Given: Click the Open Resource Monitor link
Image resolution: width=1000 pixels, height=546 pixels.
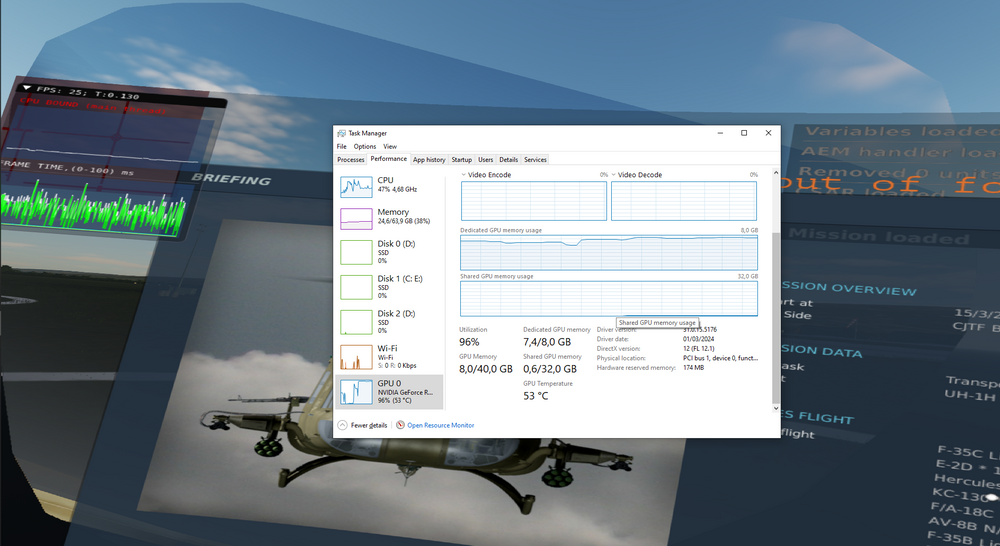Looking at the screenshot, I should click(440, 425).
